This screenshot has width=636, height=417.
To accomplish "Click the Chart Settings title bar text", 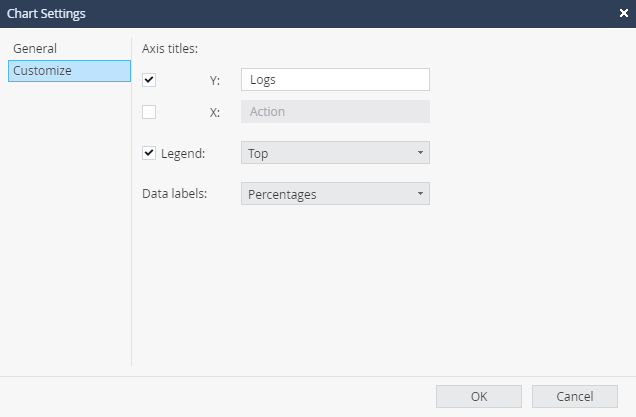I will pyautogui.click(x=46, y=14).
